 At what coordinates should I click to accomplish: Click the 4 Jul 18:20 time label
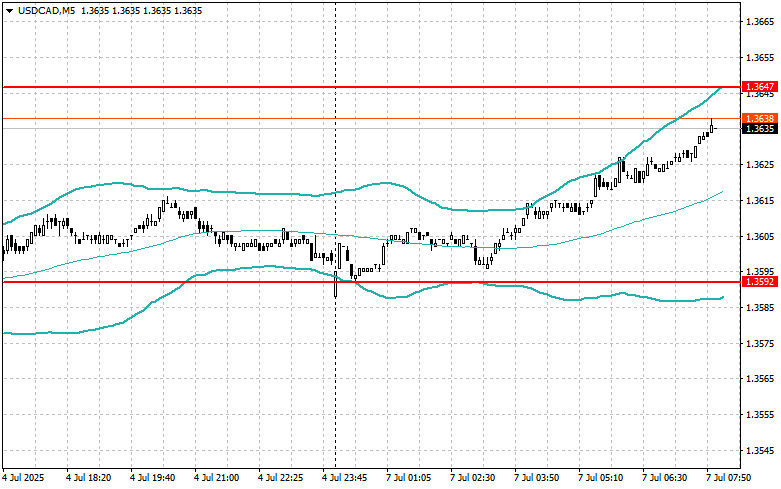pyautogui.click(x=89, y=478)
